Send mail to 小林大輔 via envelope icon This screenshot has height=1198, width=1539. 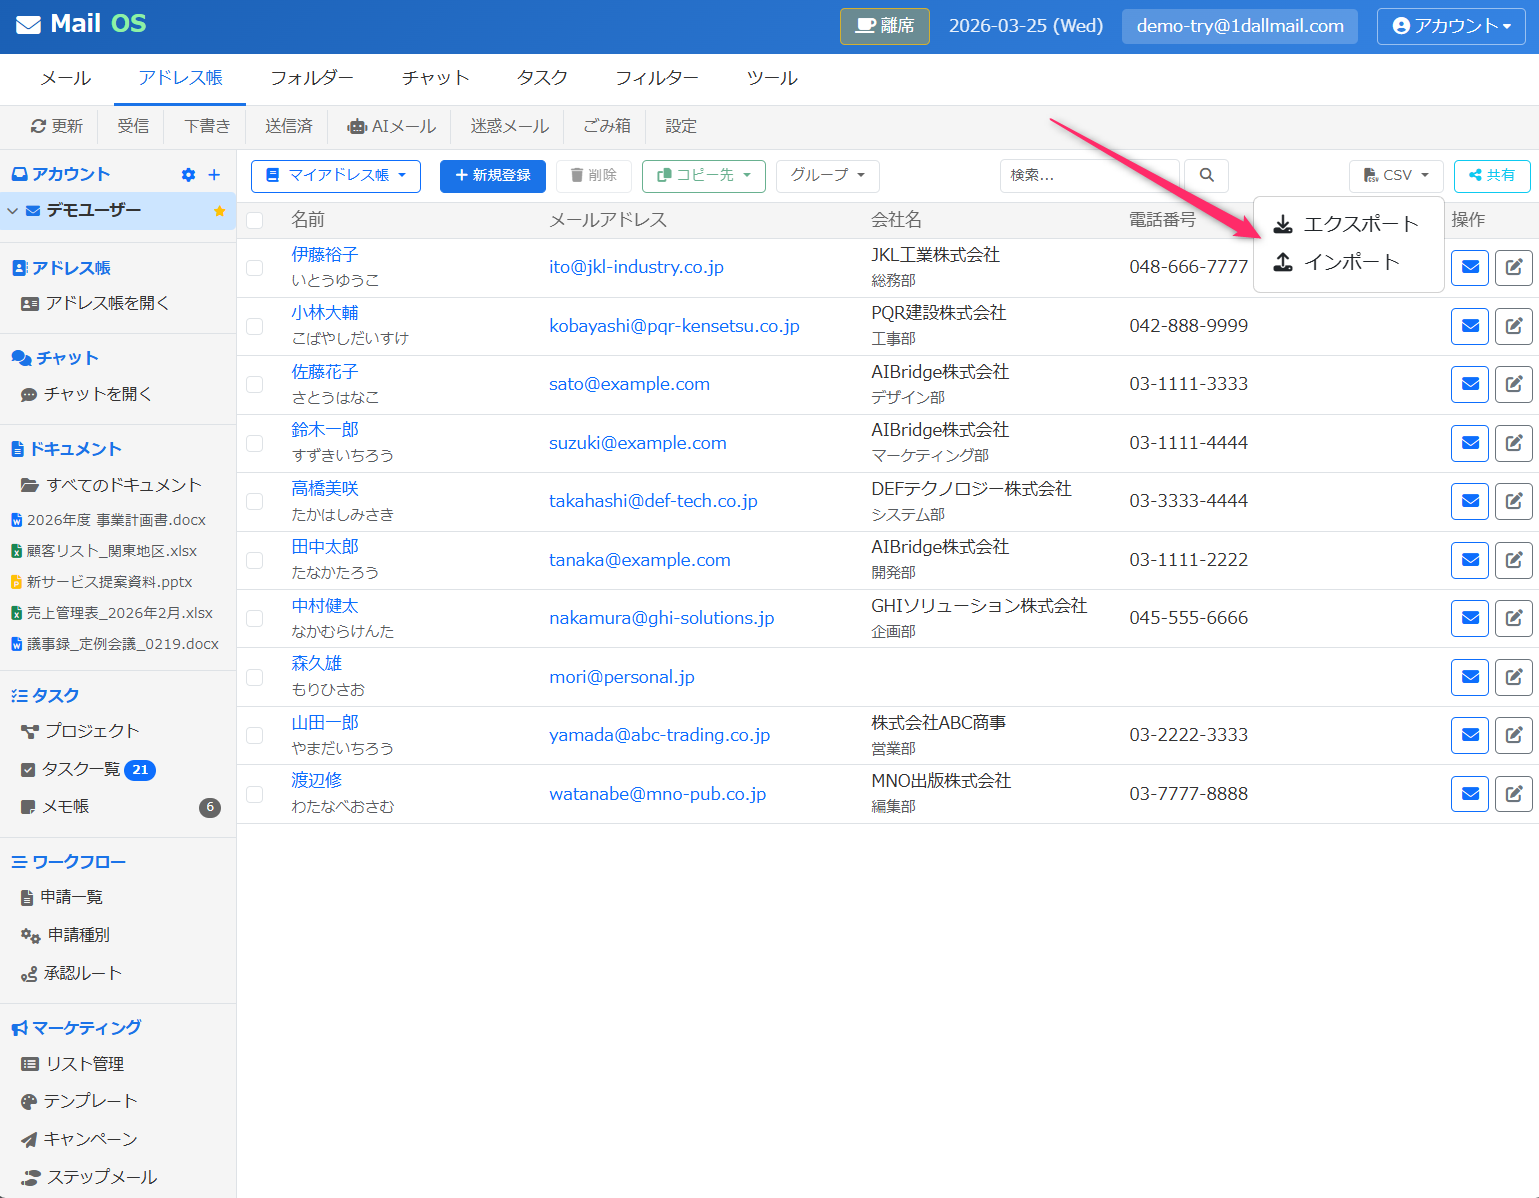tap(1470, 326)
